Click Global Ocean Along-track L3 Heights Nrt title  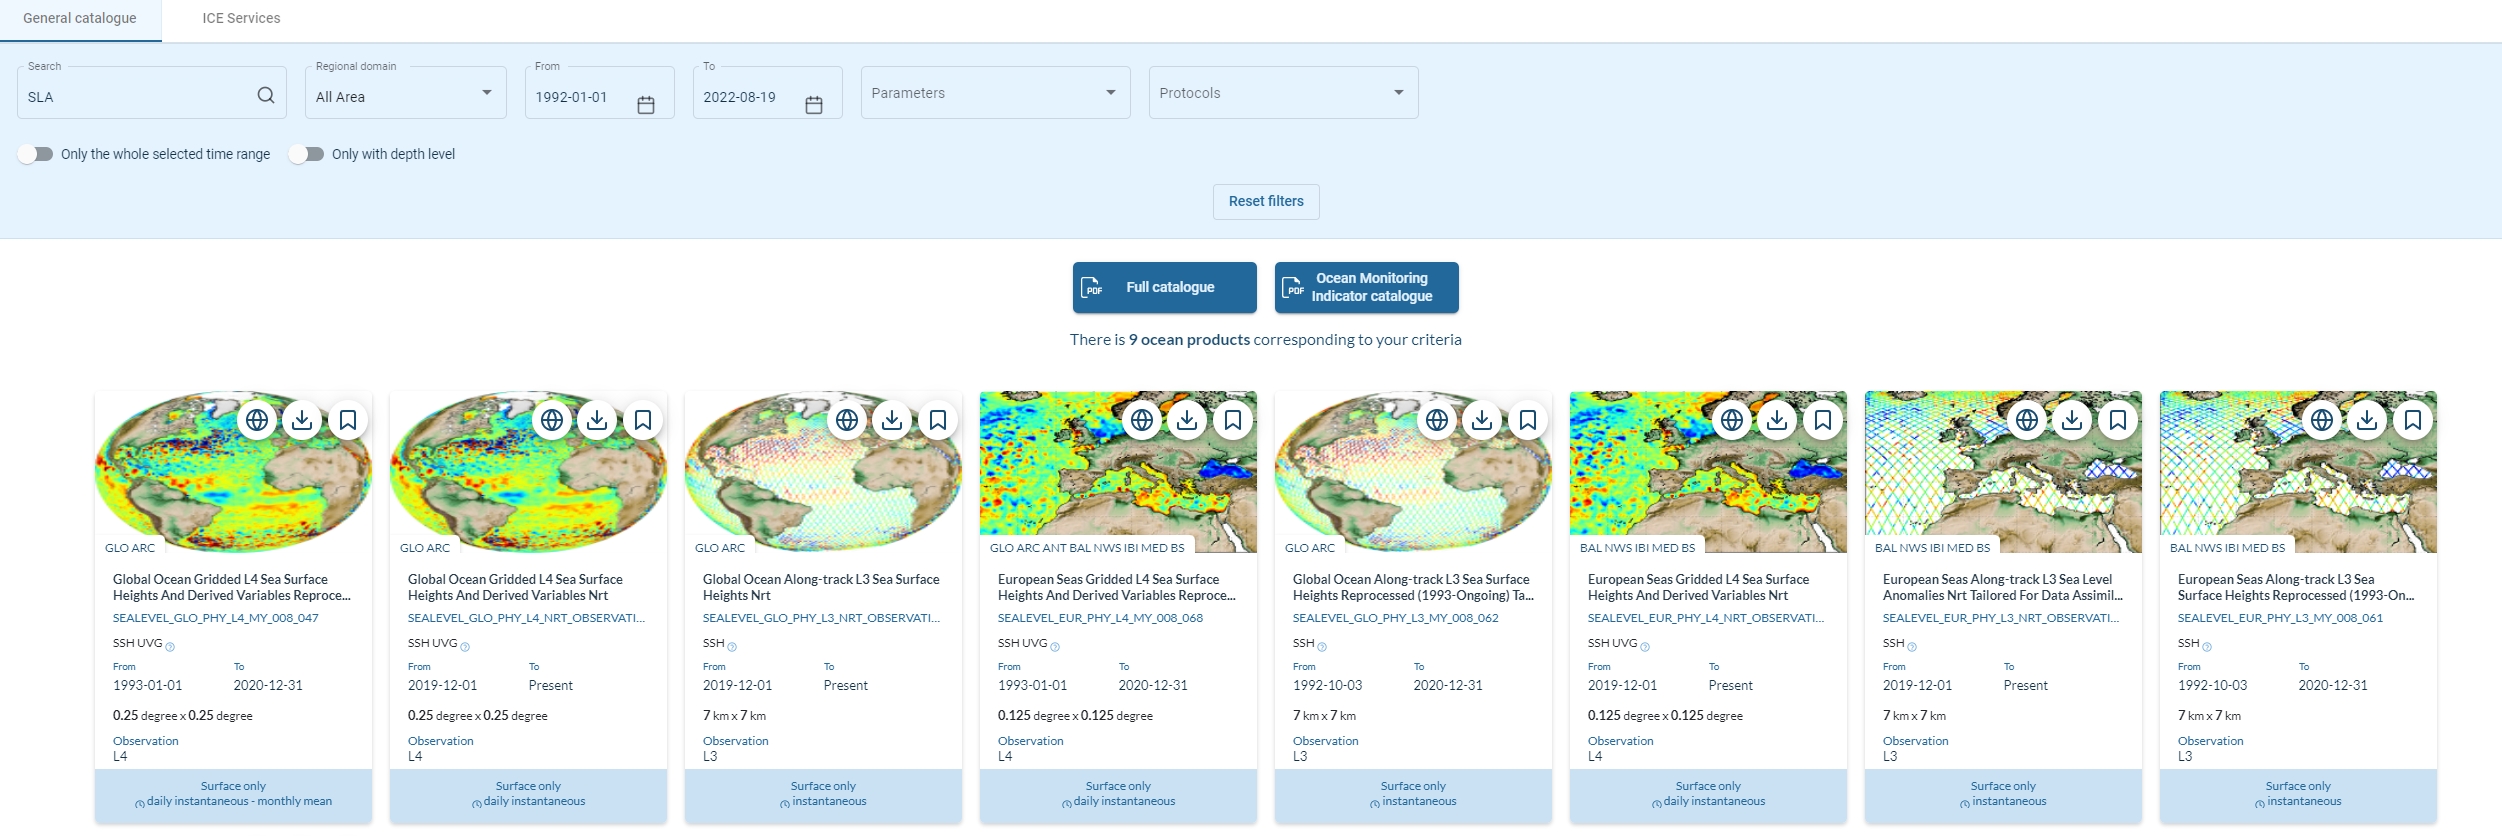coord(821,587)
